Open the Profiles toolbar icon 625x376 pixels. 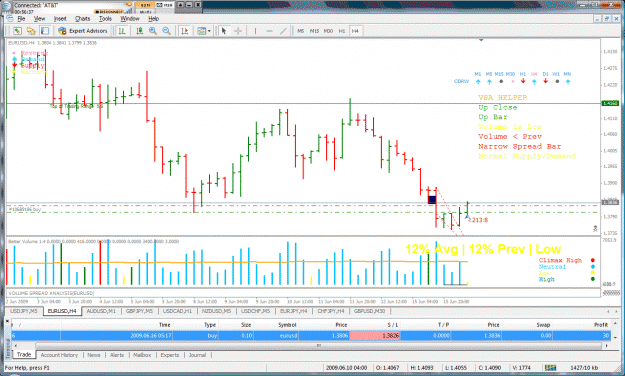pyautogui.click(x=31, y=31)
